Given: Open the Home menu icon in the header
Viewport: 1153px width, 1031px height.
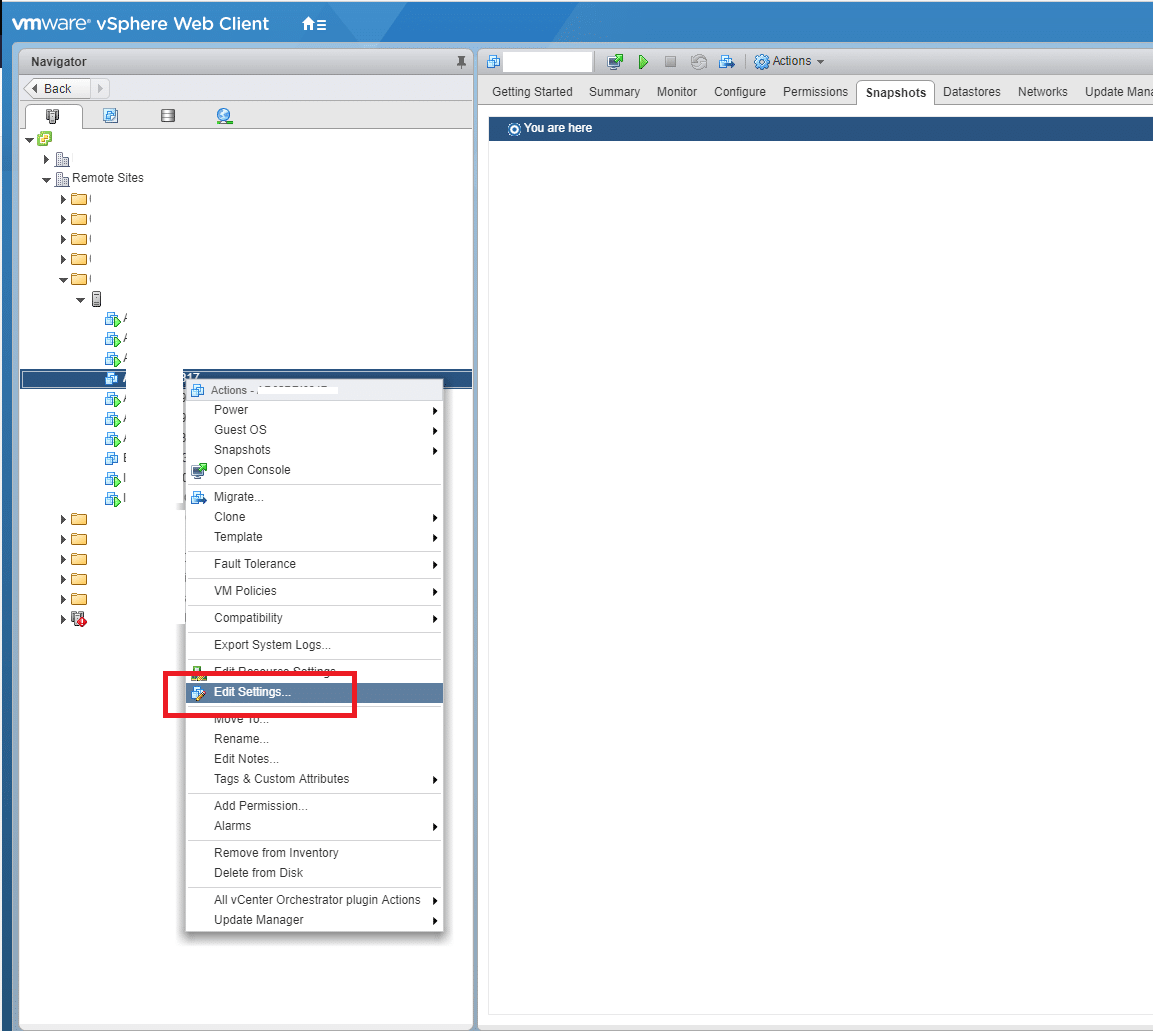Looking at the screenshot, I should (314, 24).
